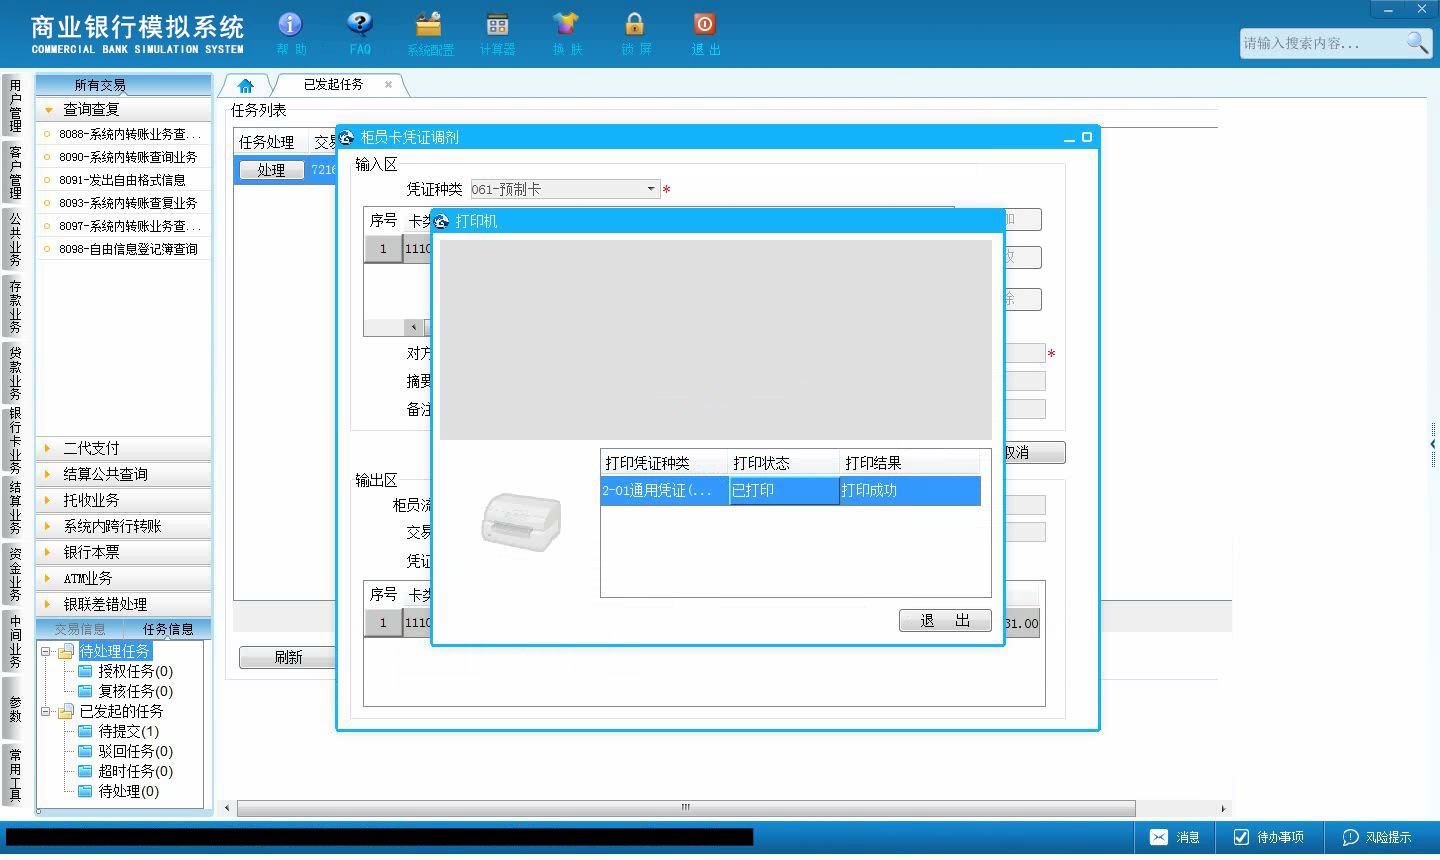Open the 常用工具 side tab
Image resolution: width=1440 pixels, height=860 pixels.
[14, 774]
